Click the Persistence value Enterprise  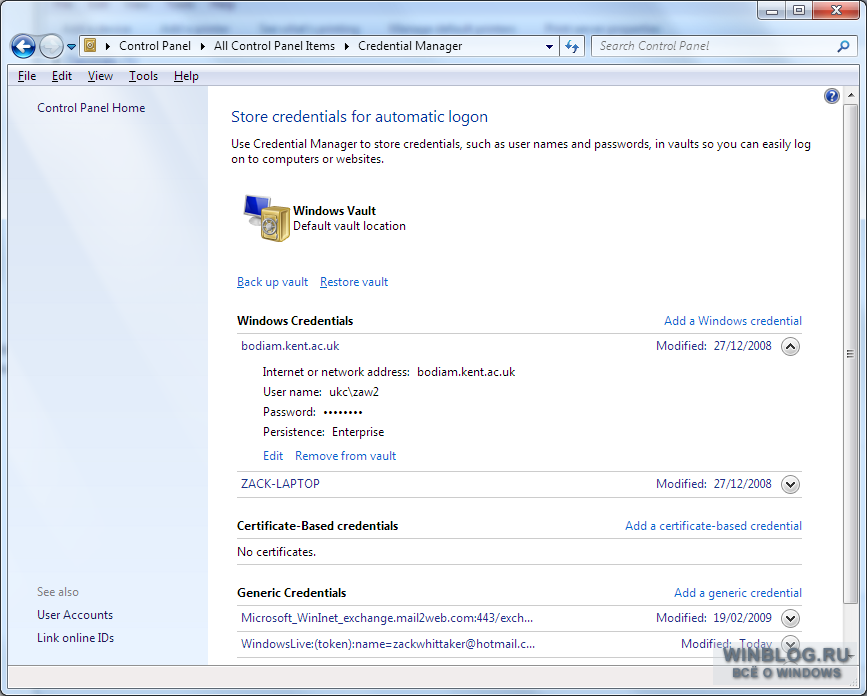pyautogui.click(x=358, y=432)
